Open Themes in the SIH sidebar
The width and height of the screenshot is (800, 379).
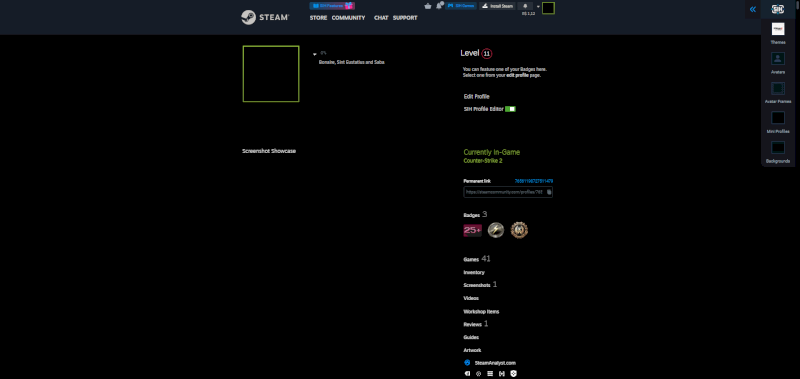point(778,34)
